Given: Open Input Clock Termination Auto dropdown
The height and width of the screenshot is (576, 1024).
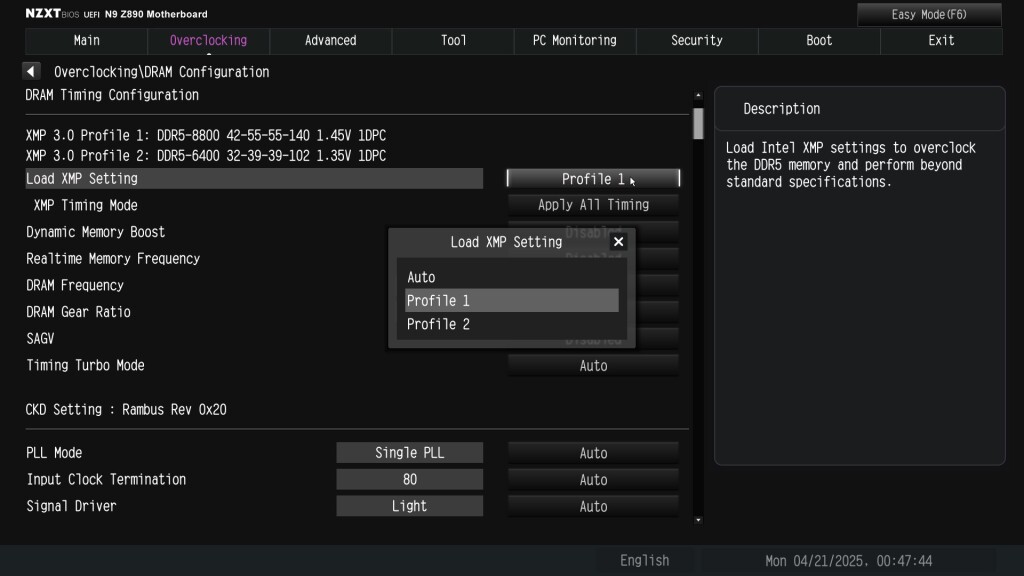Looking at the screenshot, I should (x=593, y=479).
